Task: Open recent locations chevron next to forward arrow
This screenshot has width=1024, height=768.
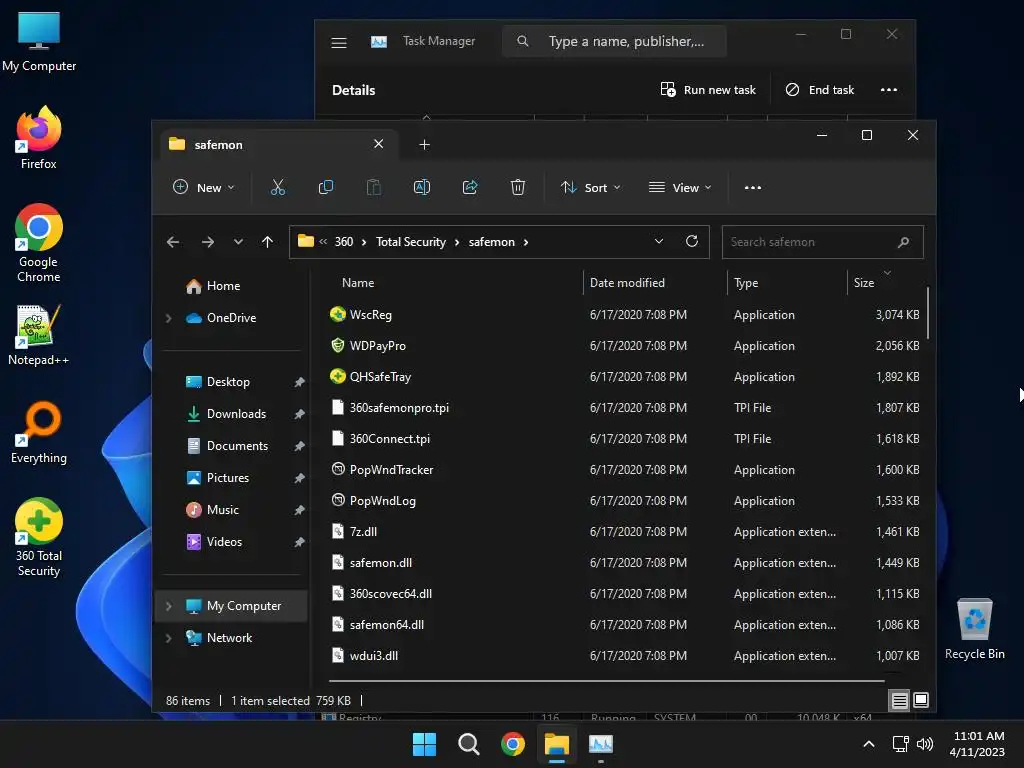Action: [238, 242]
